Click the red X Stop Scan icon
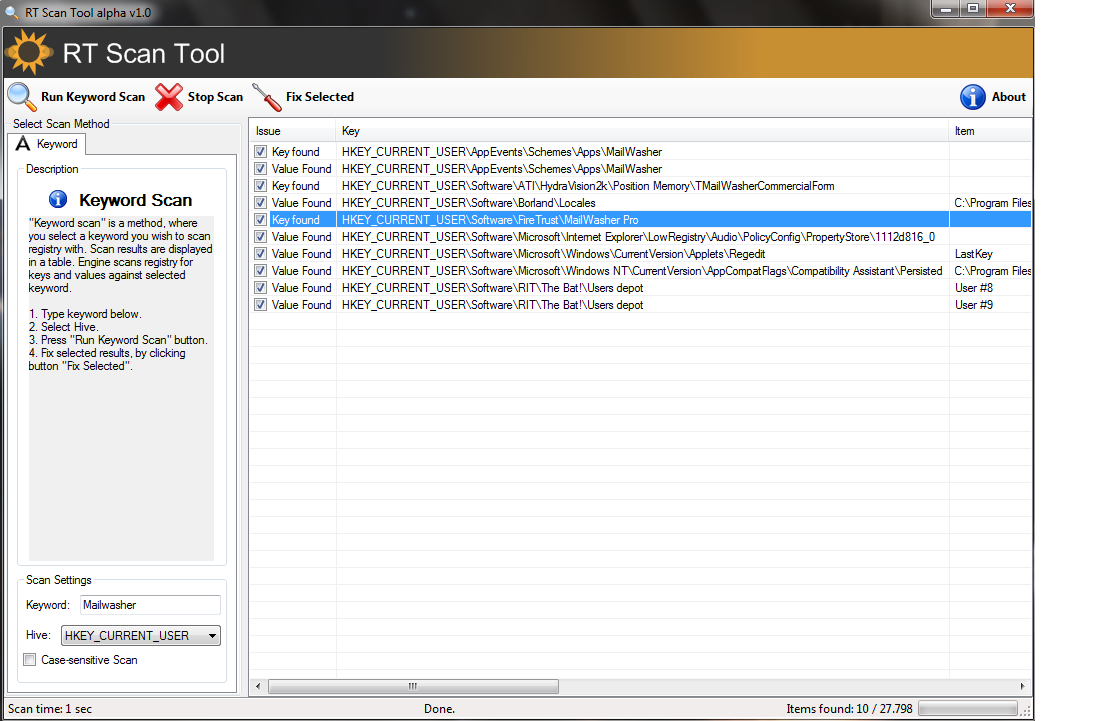Screen dimensions: 1101x721 pyautogui.click(x=169, y=97)
